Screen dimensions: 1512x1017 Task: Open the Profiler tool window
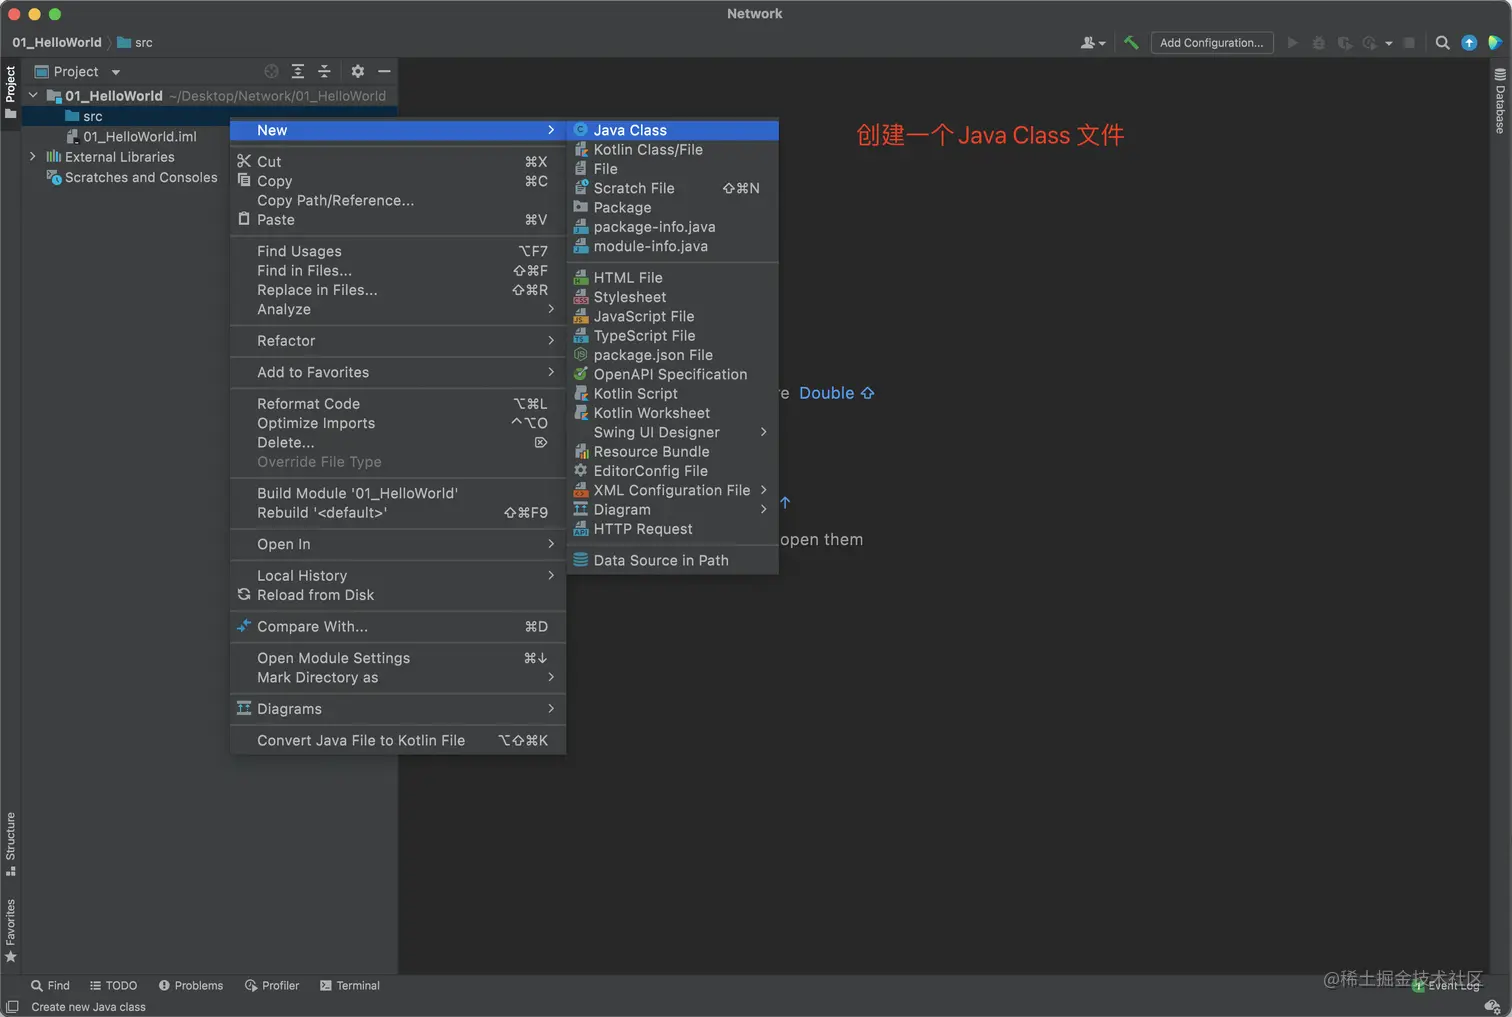click(x=272, y=986)
